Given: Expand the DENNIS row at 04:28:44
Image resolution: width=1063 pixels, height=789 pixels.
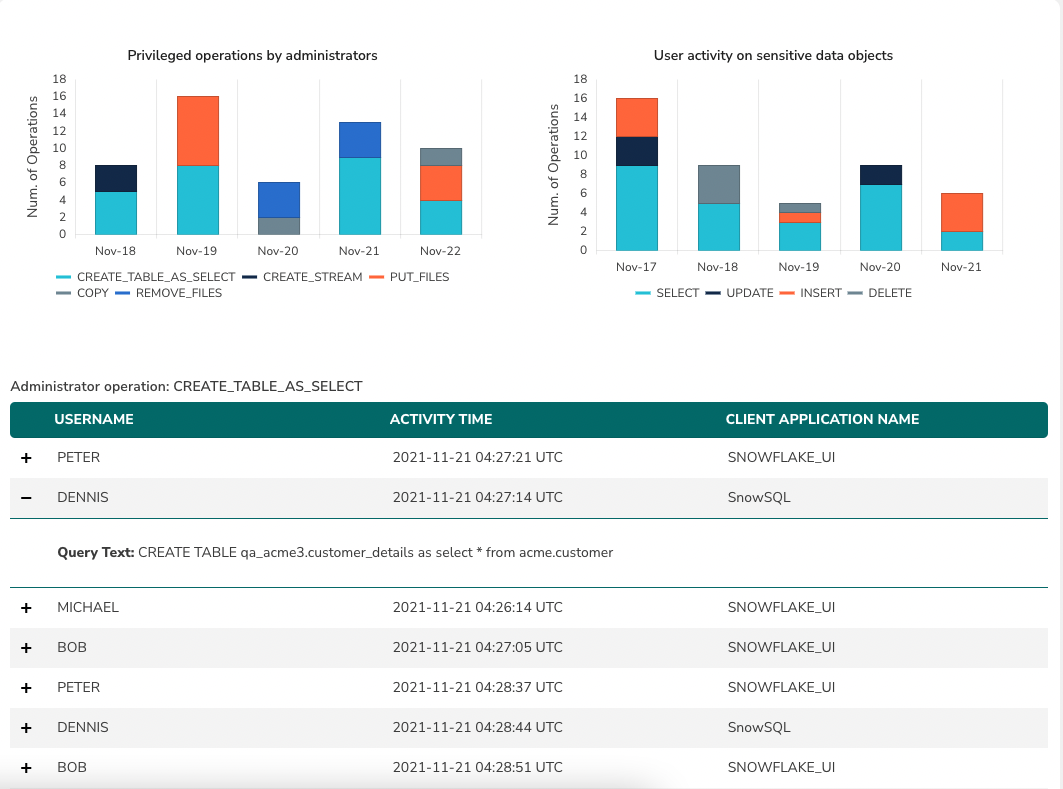Looking at the screenshot, I should click(26, 727).
